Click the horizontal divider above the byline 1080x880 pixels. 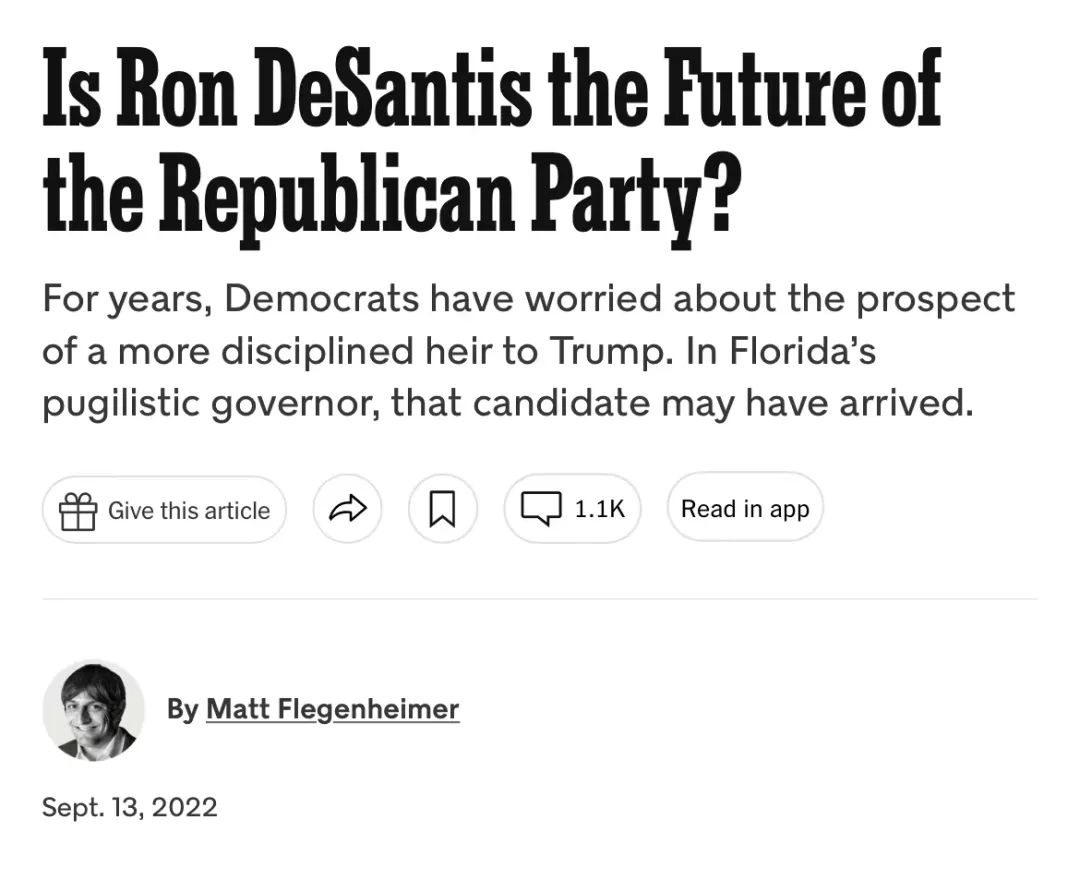click(540, 599)
